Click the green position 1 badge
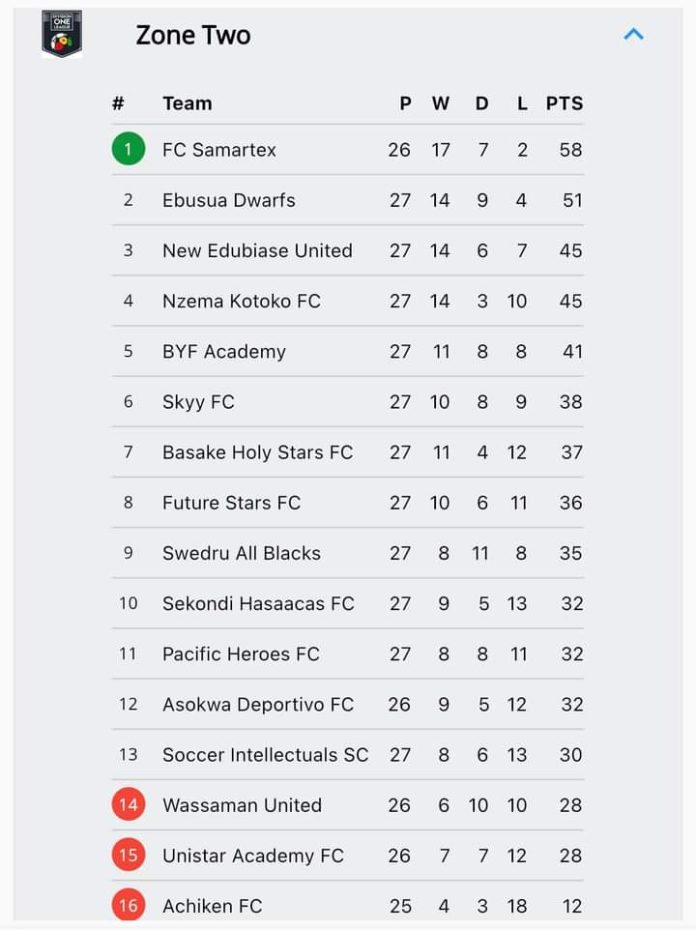This screenshot has height=930, width=696. click(128, 149)
